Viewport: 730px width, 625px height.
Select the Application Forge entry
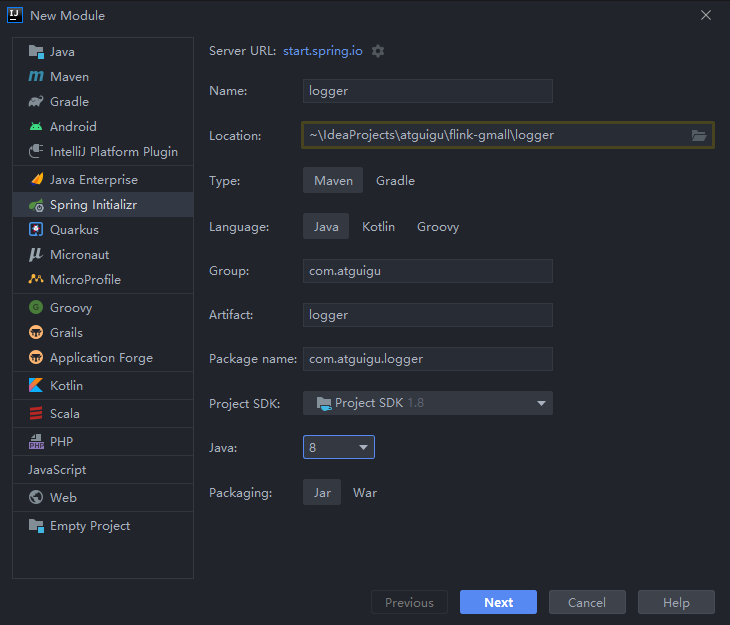click(103, 358)
